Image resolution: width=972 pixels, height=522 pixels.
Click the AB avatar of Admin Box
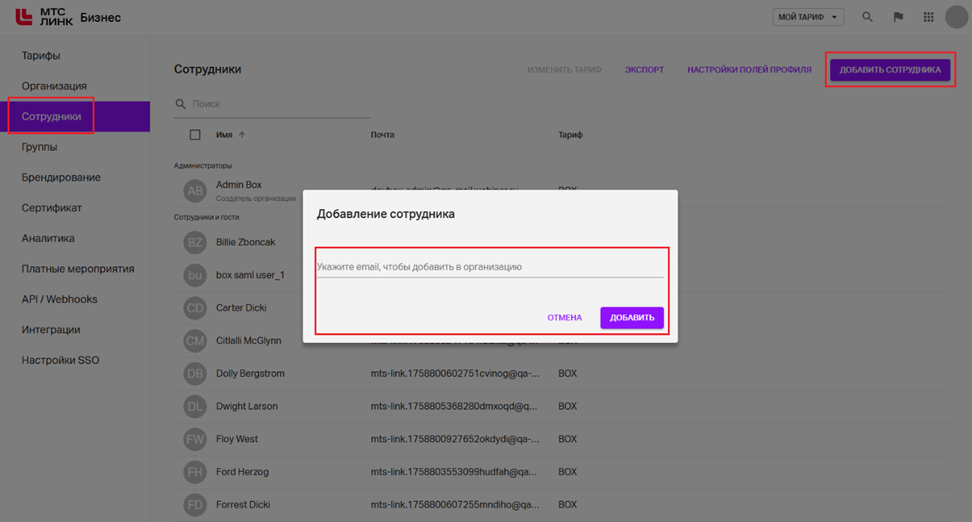coord(195,191)
